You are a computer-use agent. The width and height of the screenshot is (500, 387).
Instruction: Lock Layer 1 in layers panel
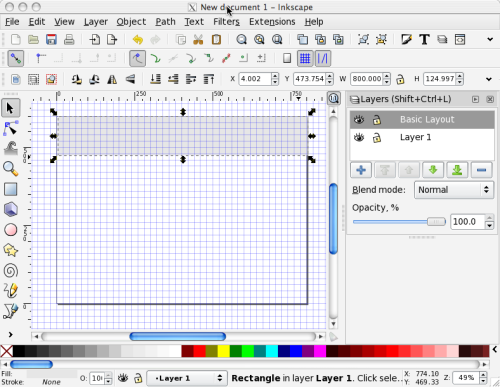click(377, 138)
